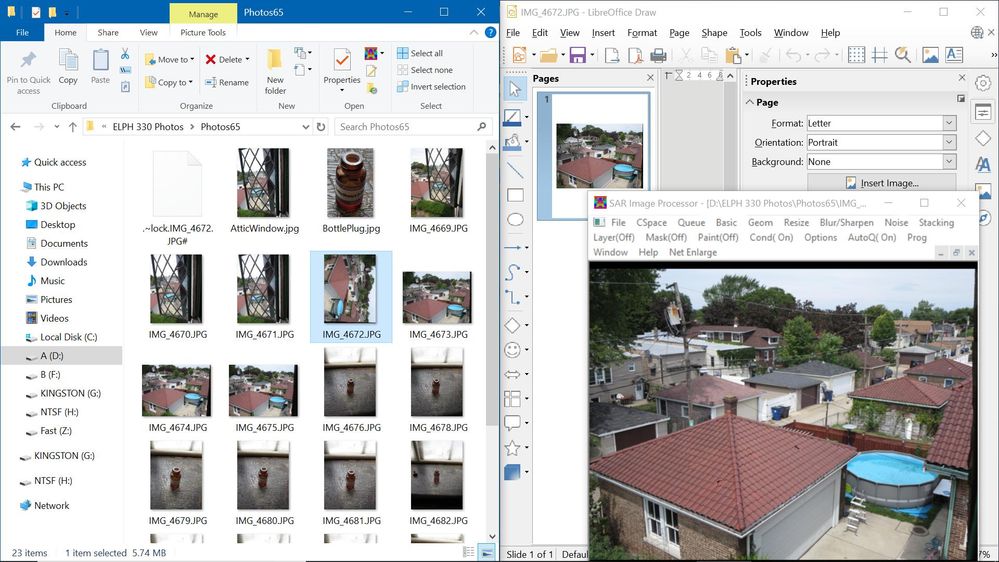Select the Ellipse drawing tool

tap(515, 220)
